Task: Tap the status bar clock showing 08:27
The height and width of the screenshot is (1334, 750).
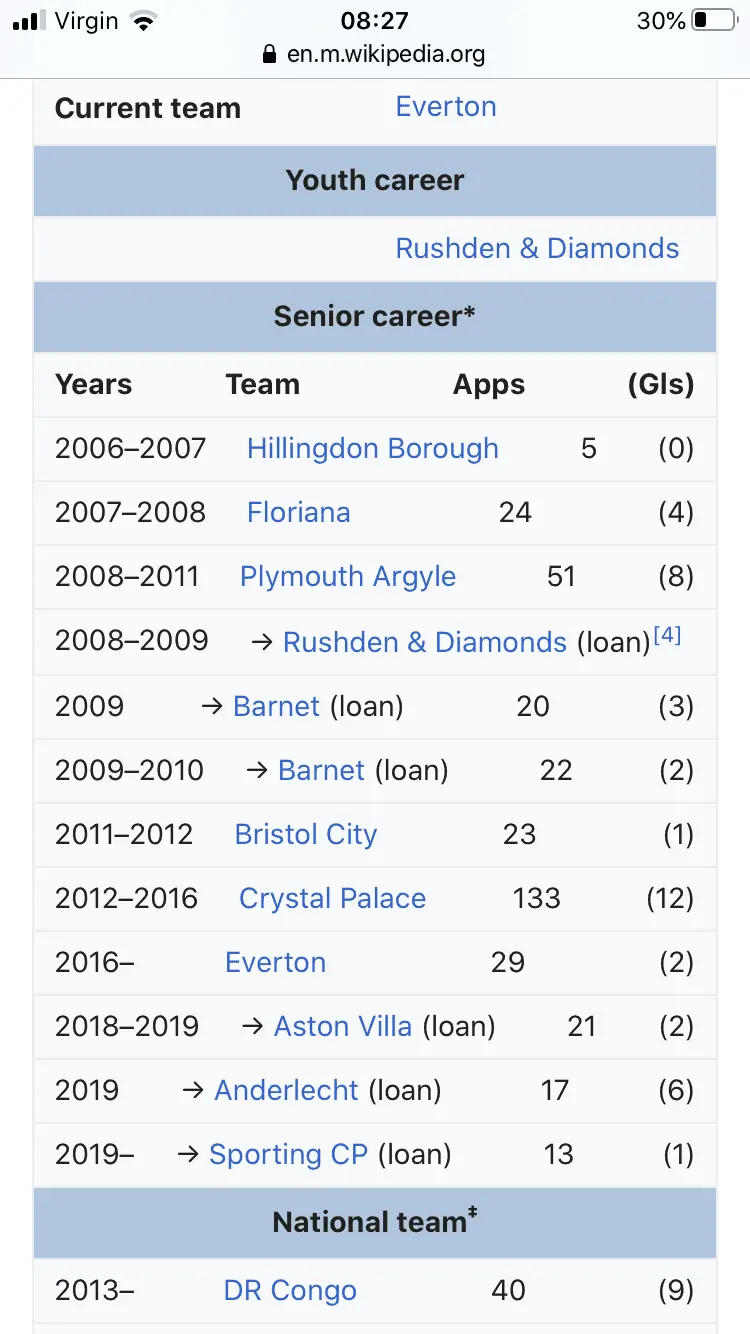Action: [375, 21]
